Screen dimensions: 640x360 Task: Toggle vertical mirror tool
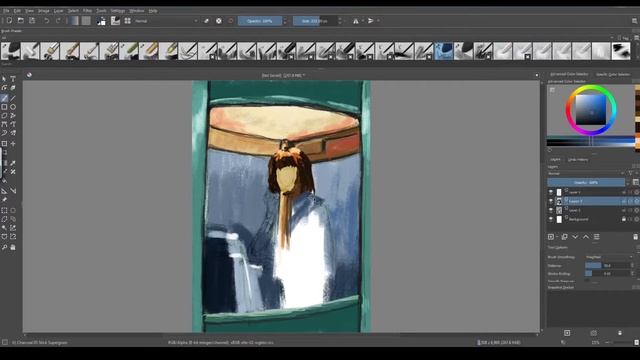(371, 21)
